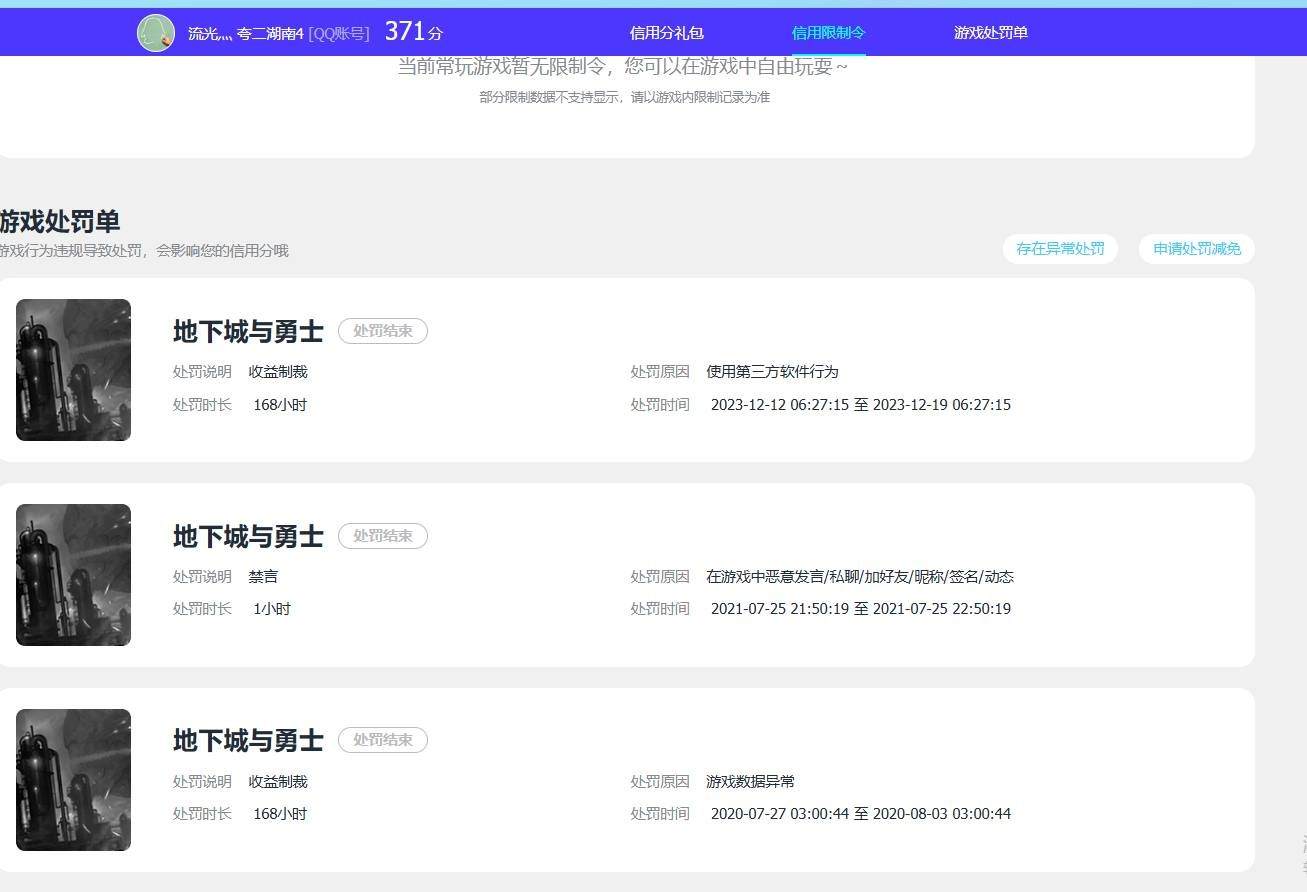Click the 部分限制数据不支持显示 note
The height and width of the screenshot is (892, 1307).
coord(624,97)
